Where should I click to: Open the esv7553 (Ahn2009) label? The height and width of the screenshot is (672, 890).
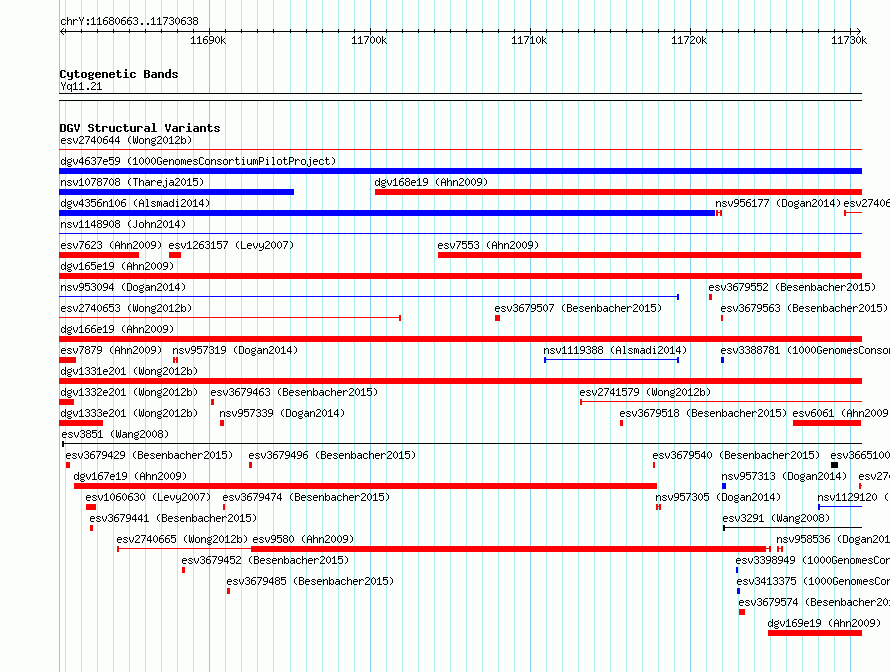(x=488, y=245)
